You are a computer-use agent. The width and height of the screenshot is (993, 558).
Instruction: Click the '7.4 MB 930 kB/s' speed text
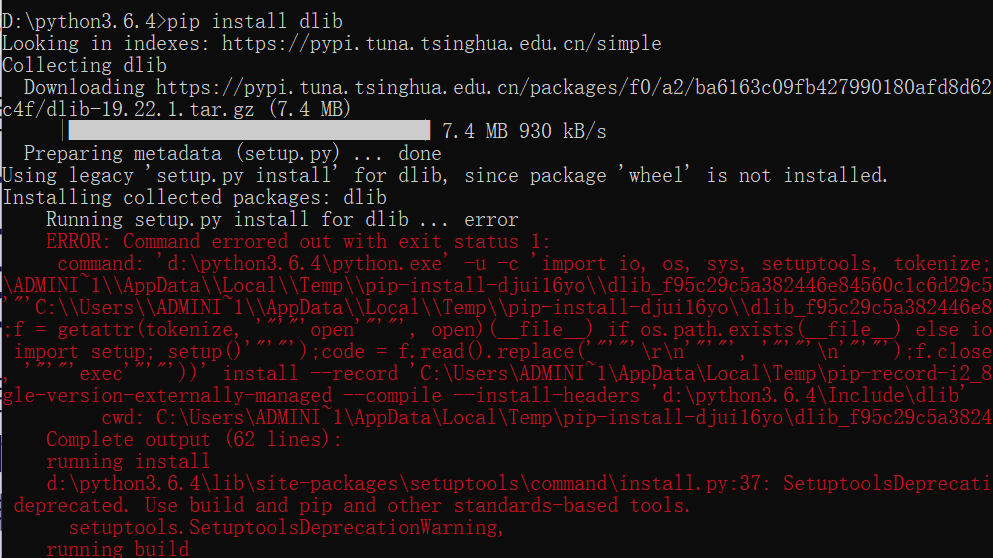pyautogui.click(x=524, y=131)
